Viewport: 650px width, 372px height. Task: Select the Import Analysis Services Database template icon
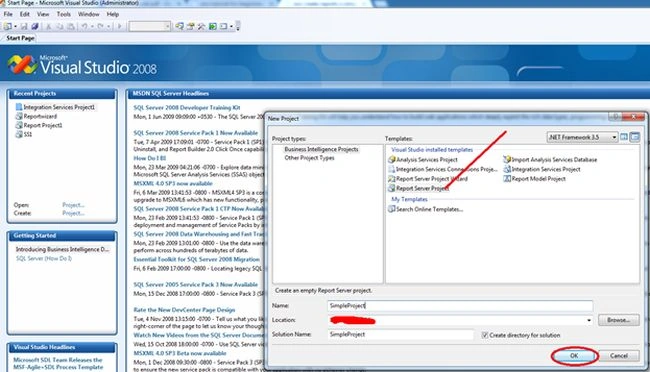(507, 159)
